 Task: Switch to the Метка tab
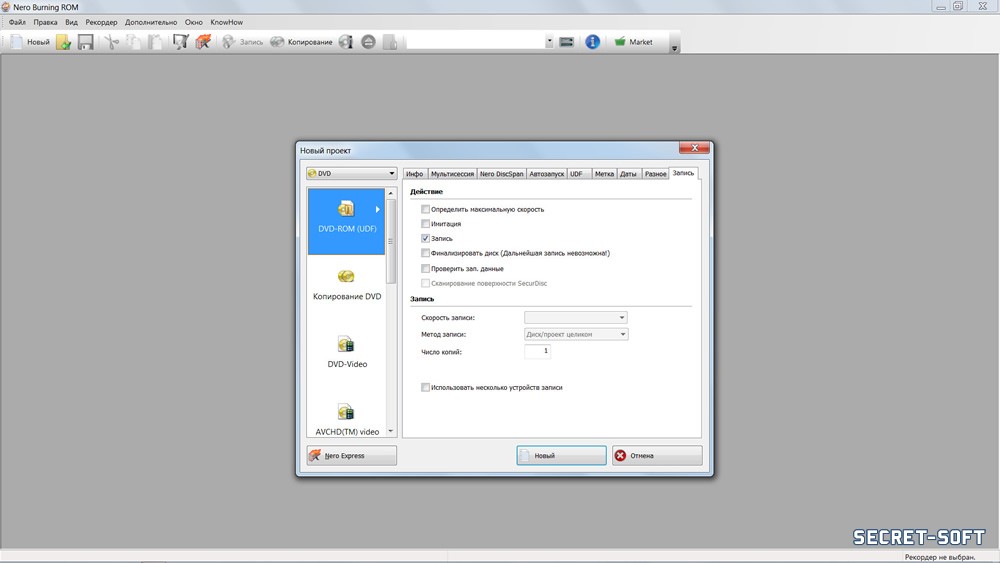(604, 174)
